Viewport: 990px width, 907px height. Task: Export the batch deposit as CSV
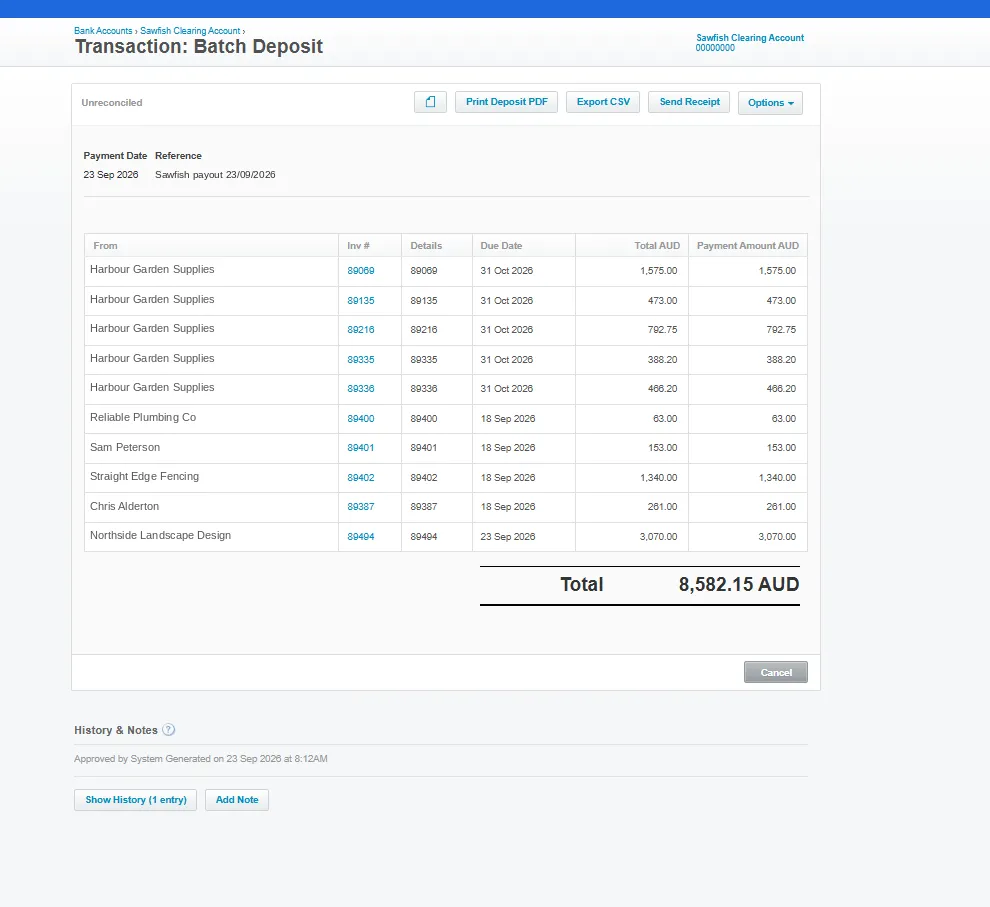click(x=603, y=102)
